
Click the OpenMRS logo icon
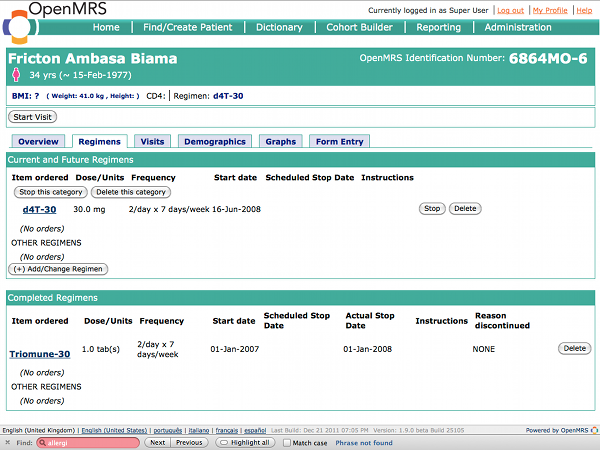coord(18,27)
